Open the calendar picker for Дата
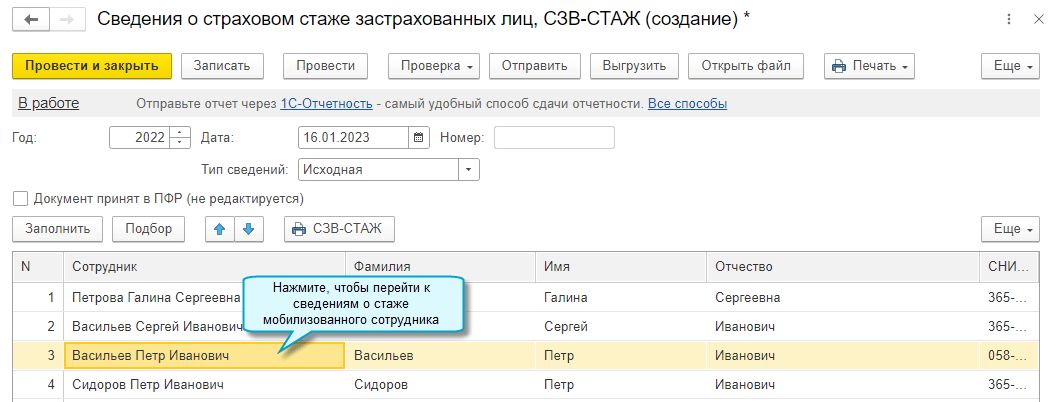The image size is (1056, 402). (x=419, y=138)
